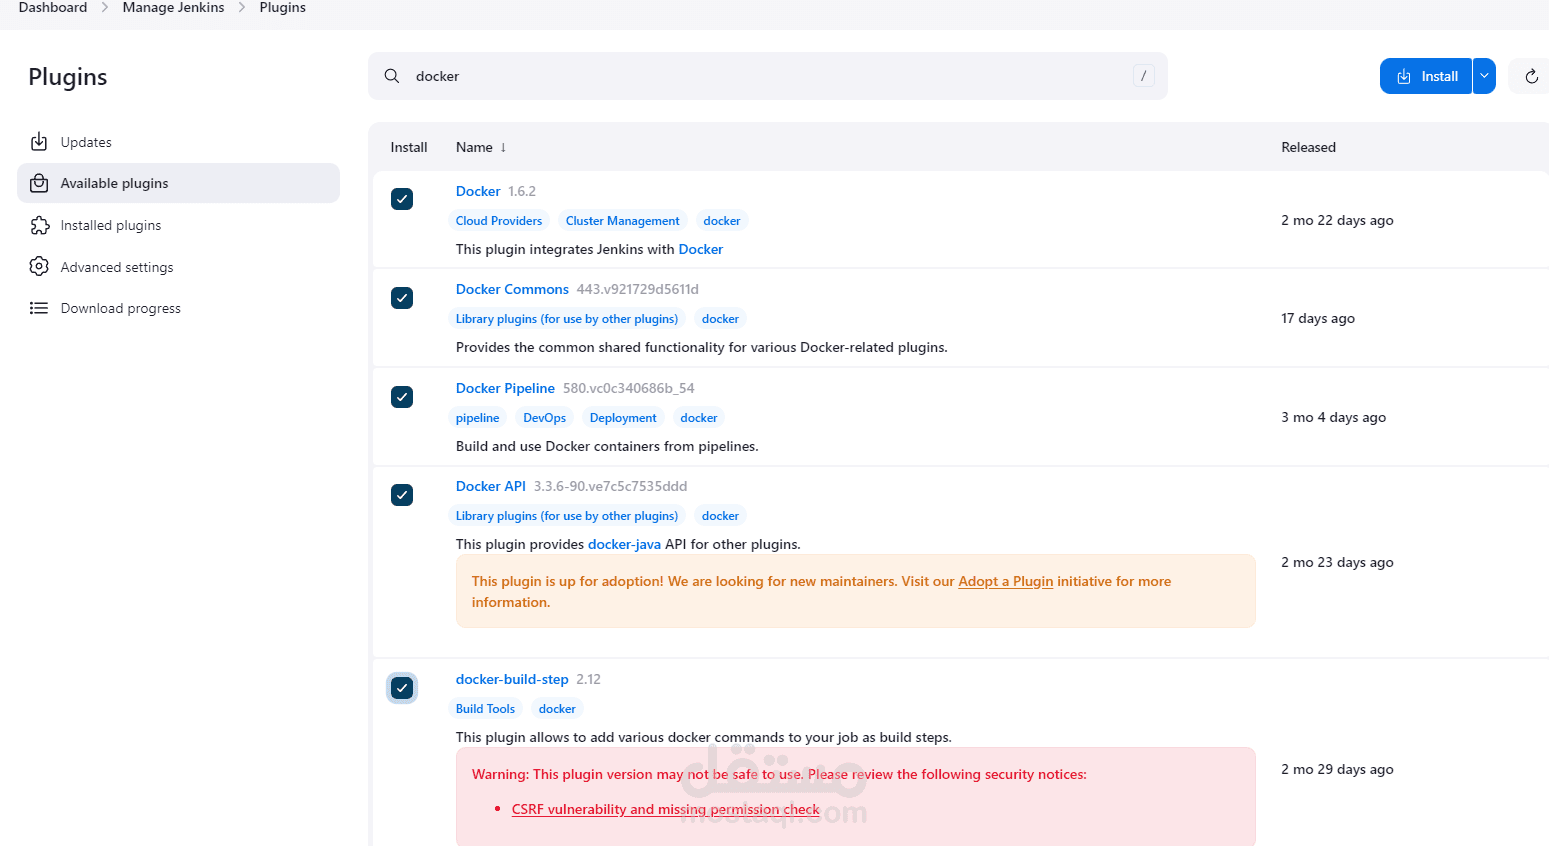Click the Install button
The image size is (1549, 846).
1426,76
